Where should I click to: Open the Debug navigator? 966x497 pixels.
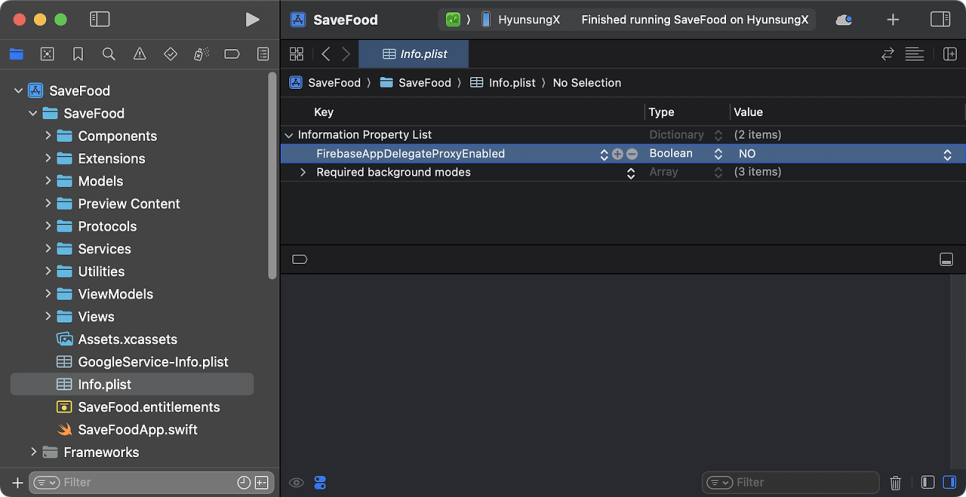click(201, 54)
